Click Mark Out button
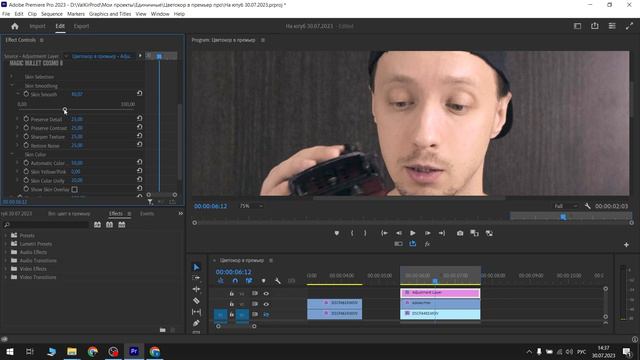Screen dimensions: 640x360 point(365,233)
